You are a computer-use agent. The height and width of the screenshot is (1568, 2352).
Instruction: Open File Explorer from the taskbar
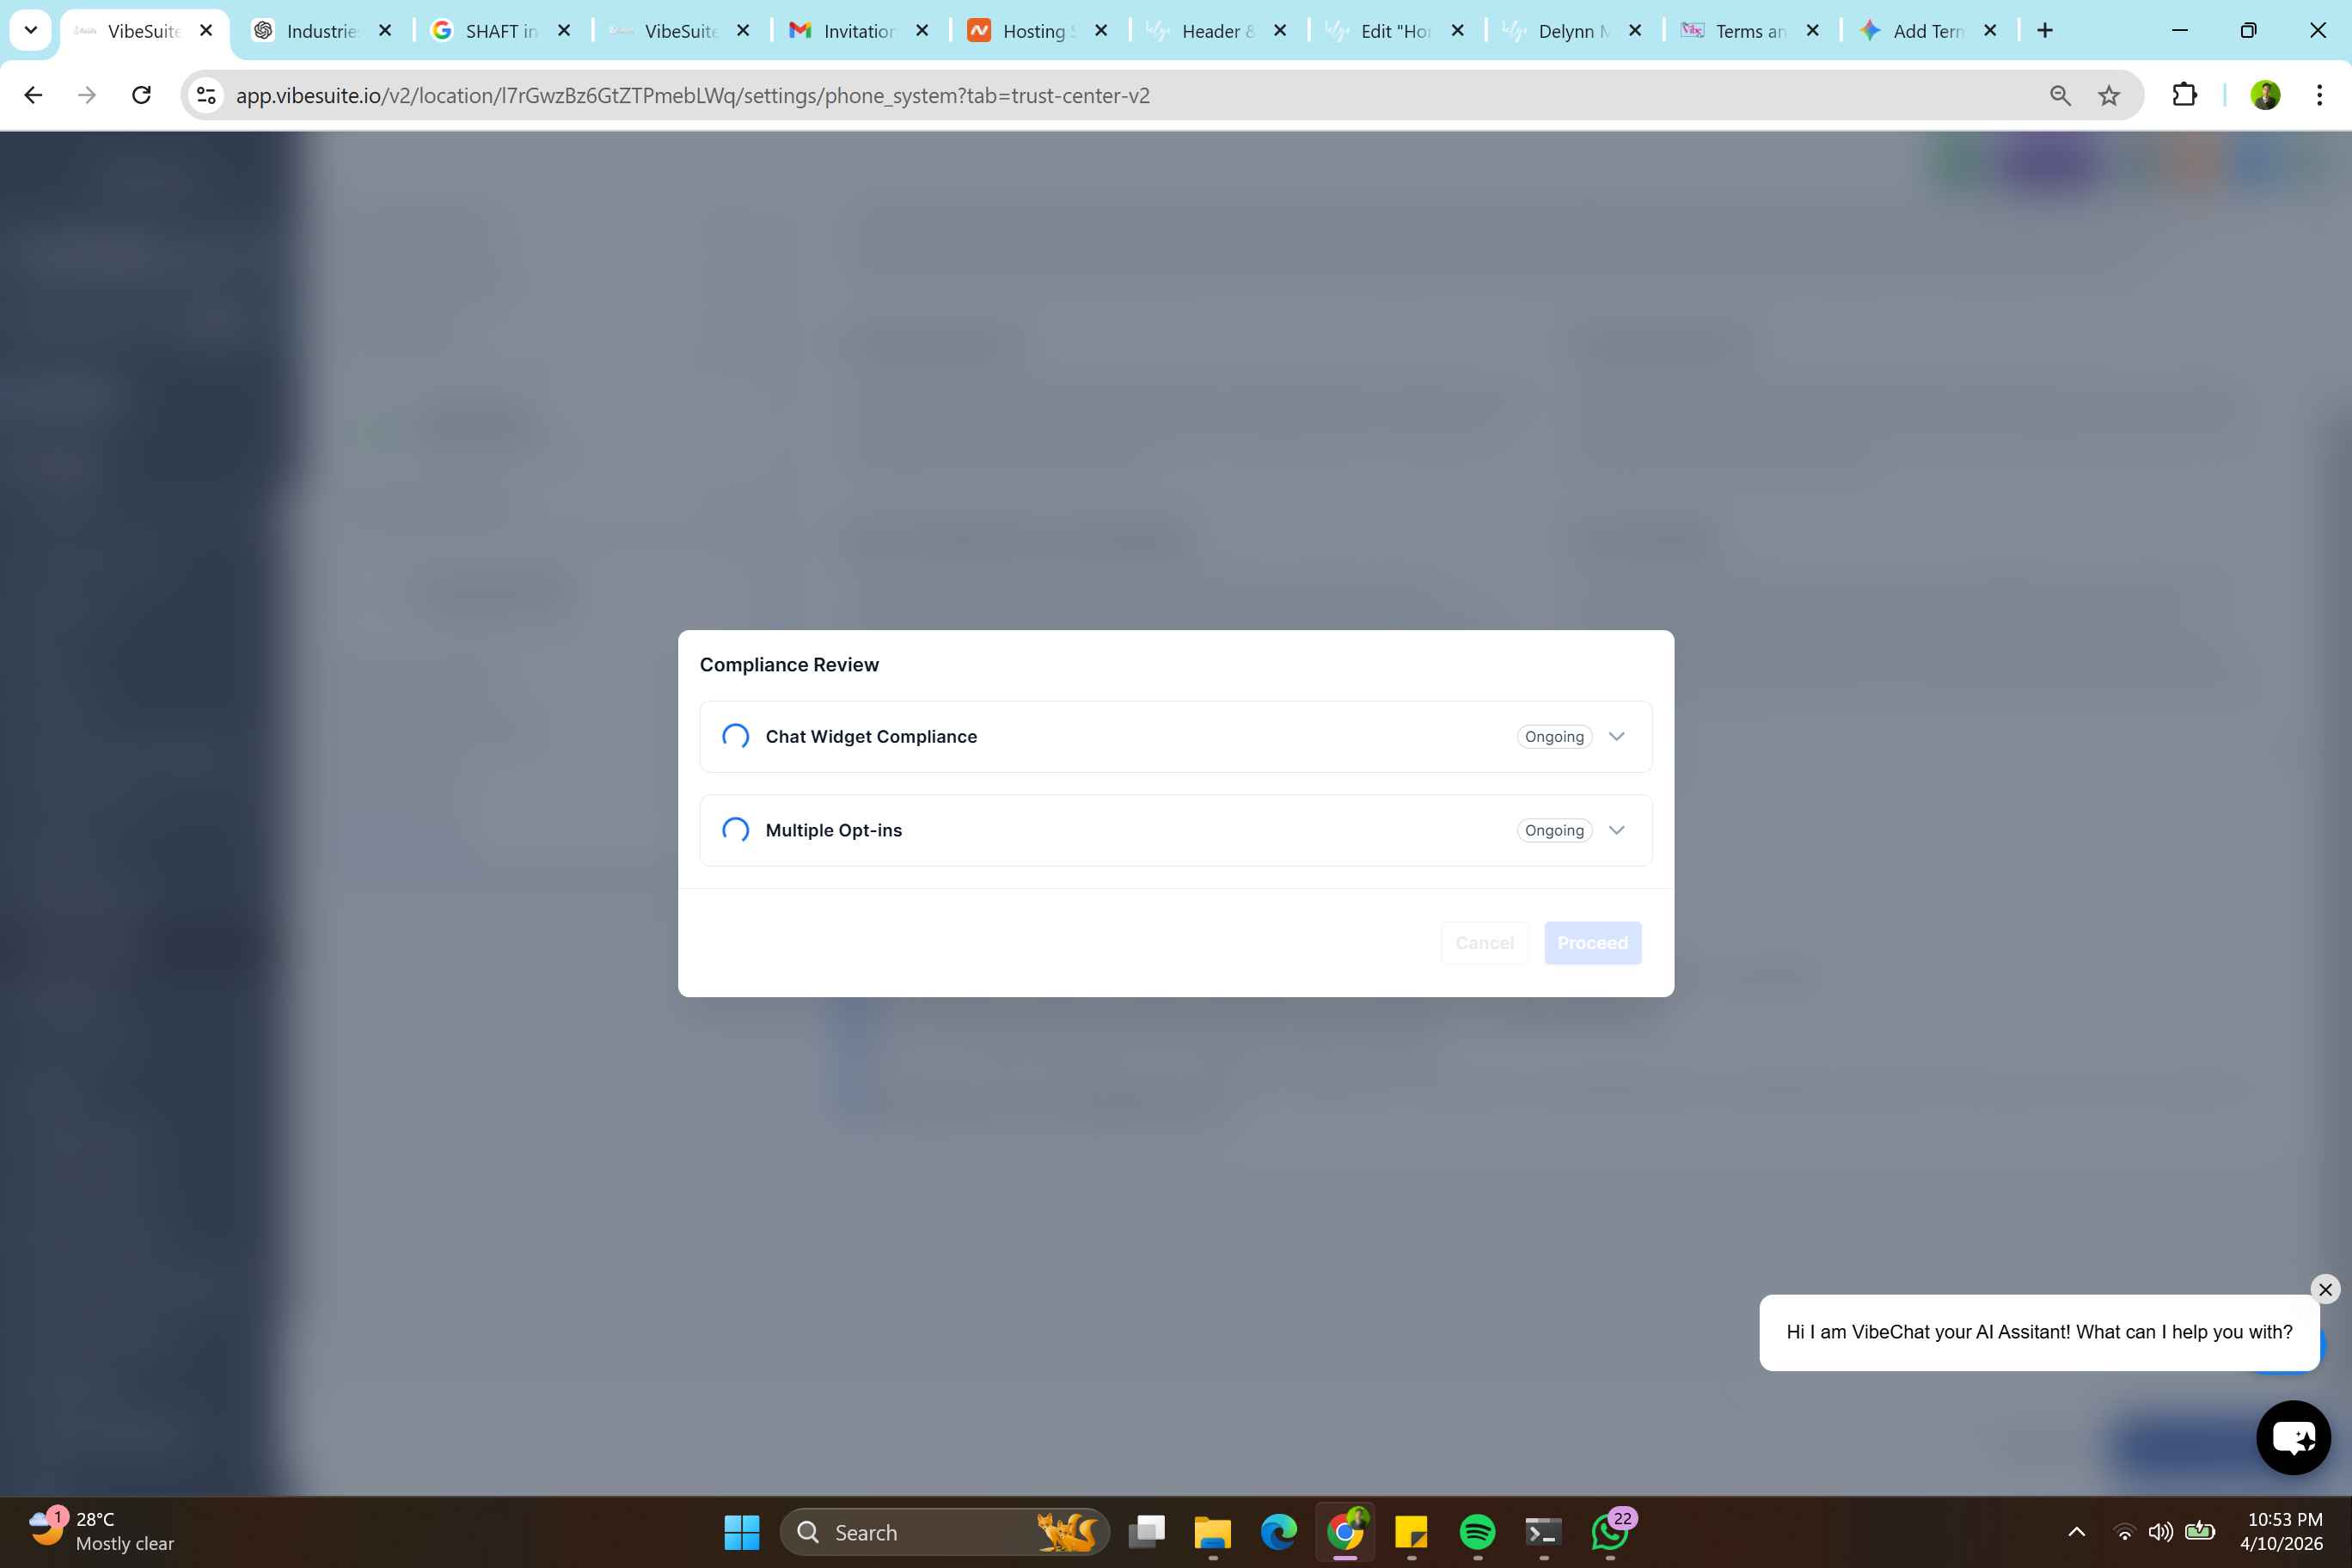click(1212, 1532)
